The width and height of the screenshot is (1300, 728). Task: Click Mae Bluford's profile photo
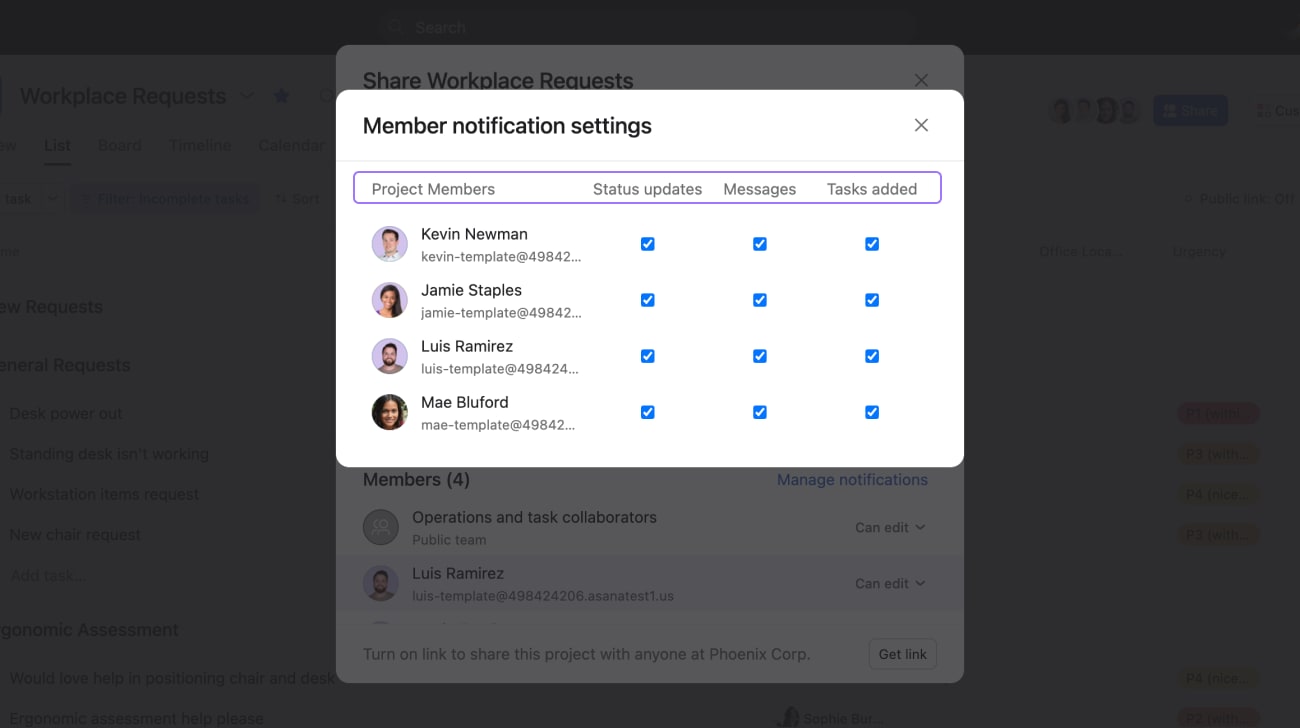point(390,412)
